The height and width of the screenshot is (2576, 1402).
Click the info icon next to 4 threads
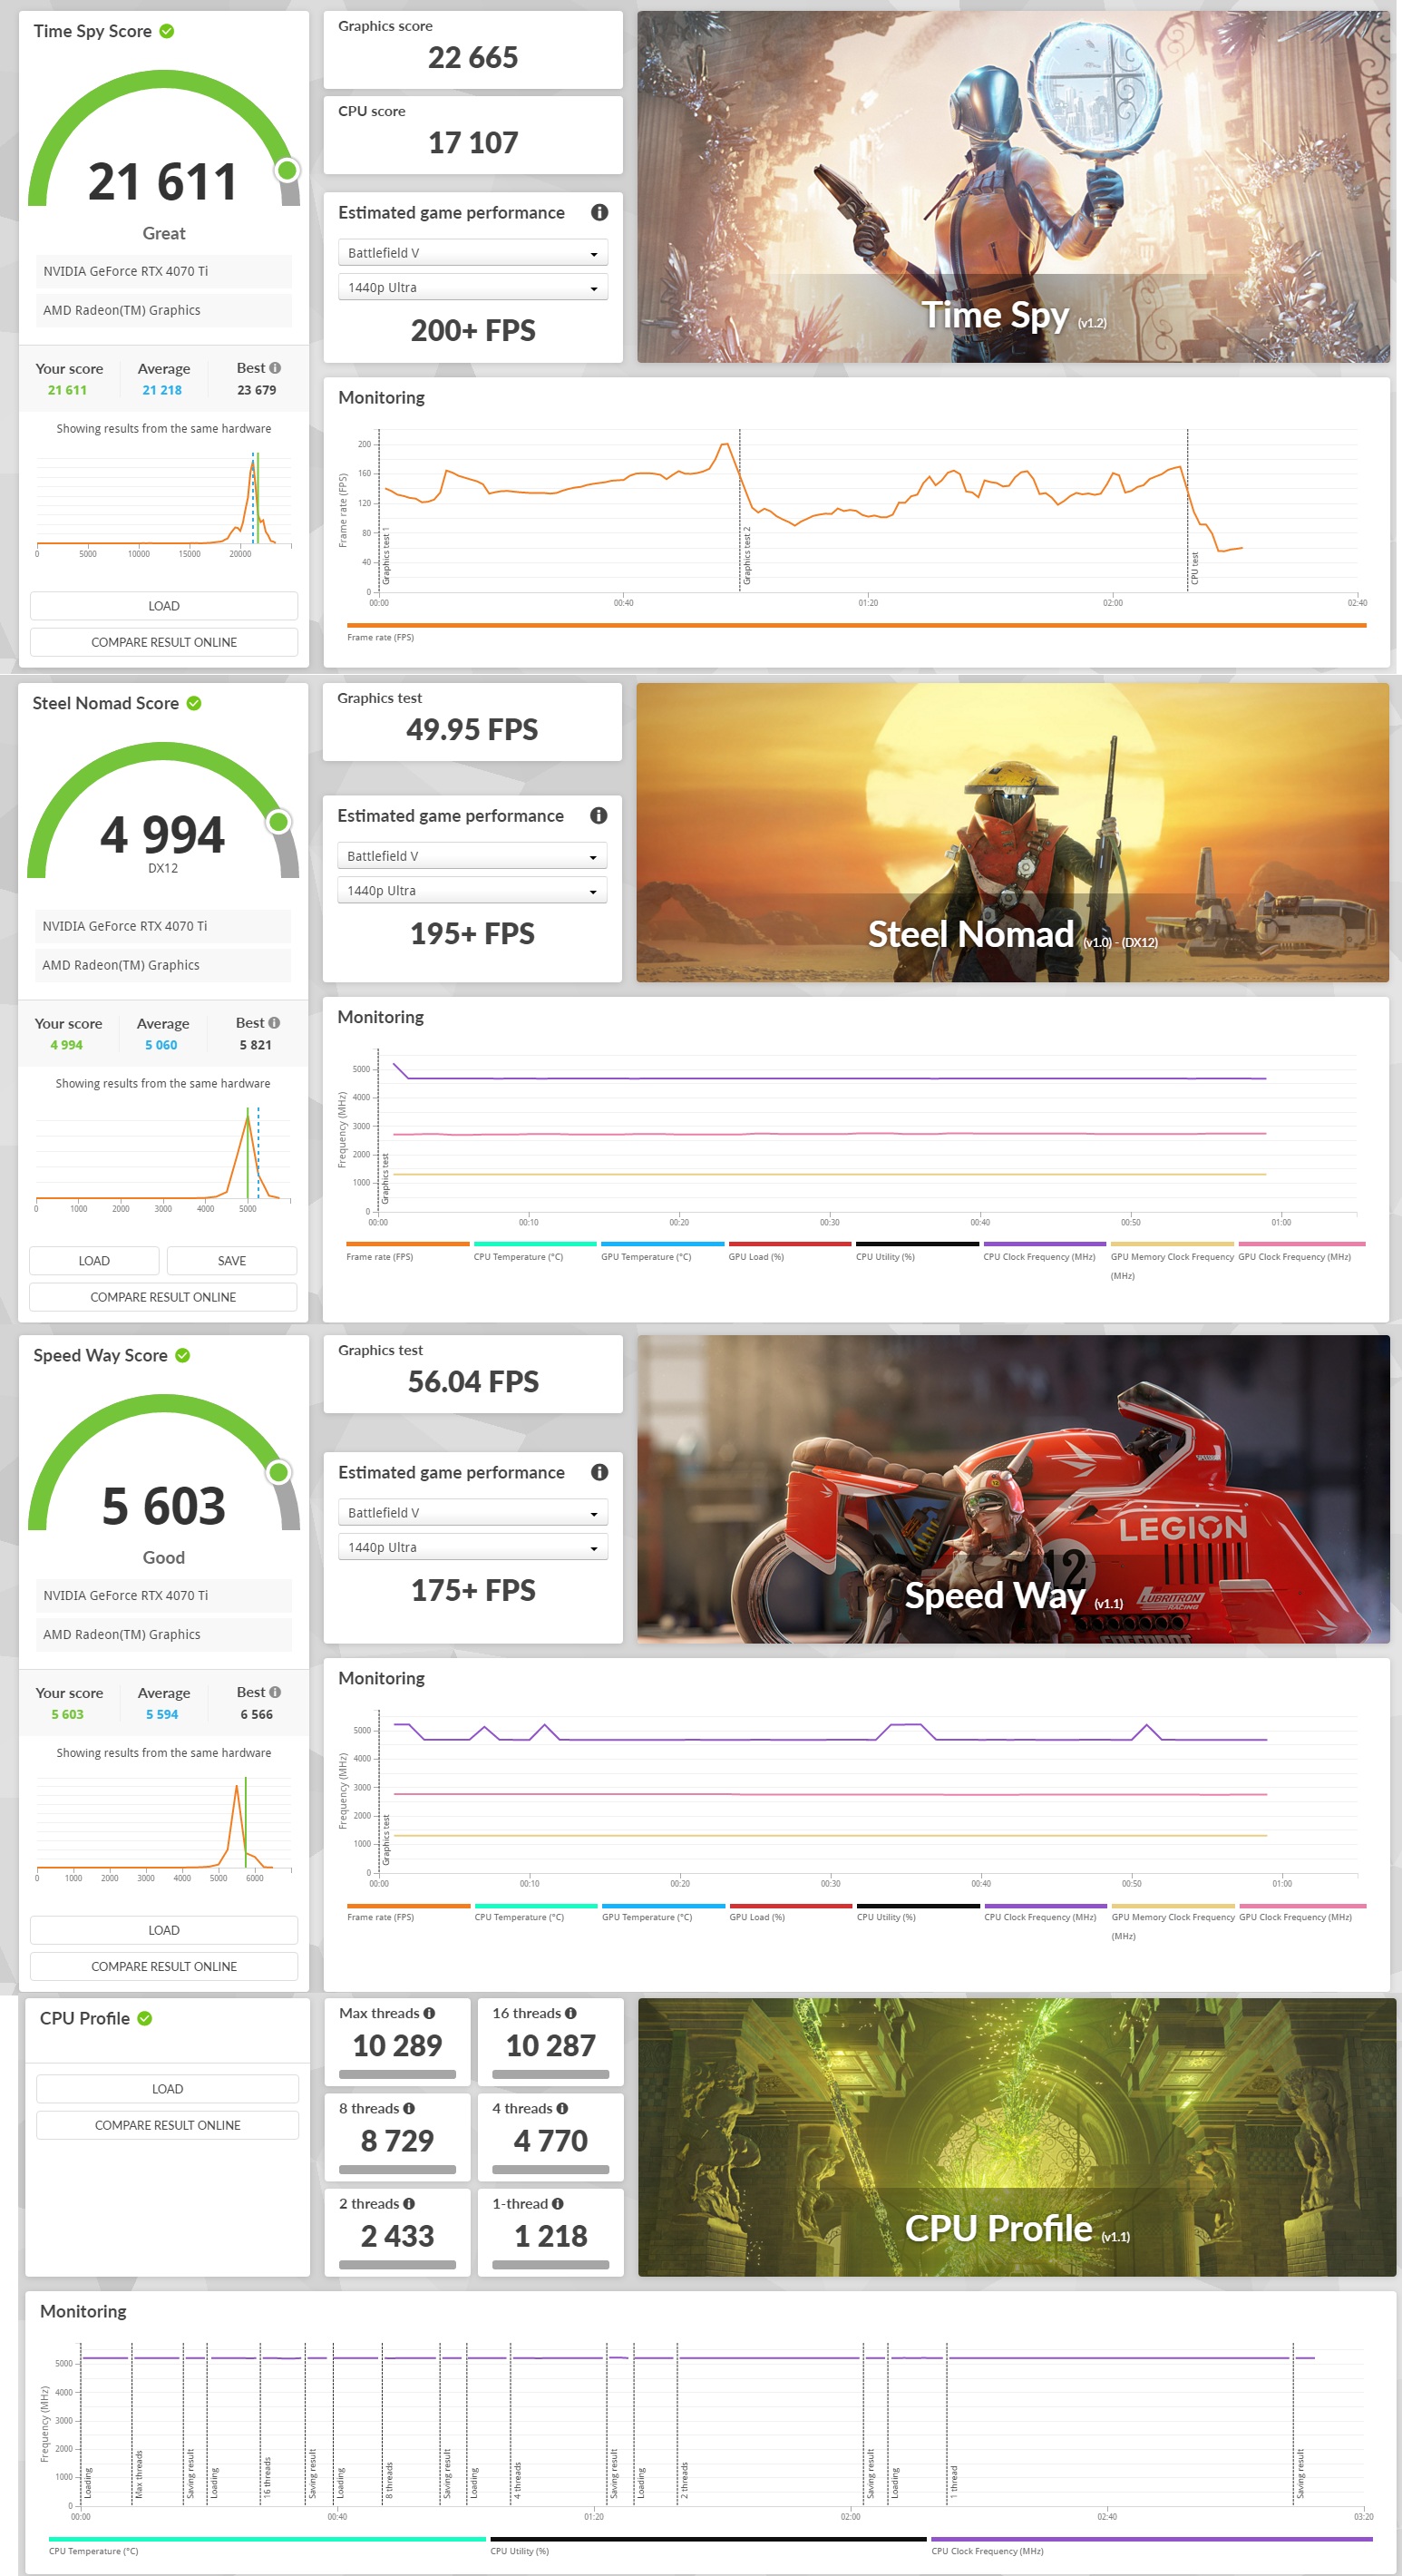pos(562,2108)
